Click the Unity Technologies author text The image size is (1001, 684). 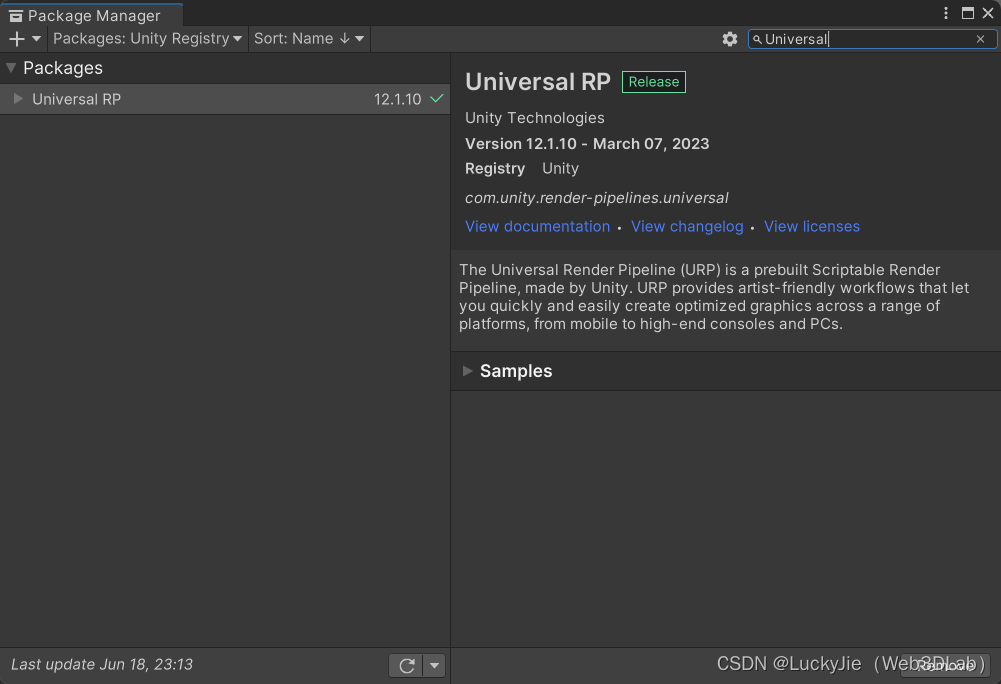(x=534, y=118)
